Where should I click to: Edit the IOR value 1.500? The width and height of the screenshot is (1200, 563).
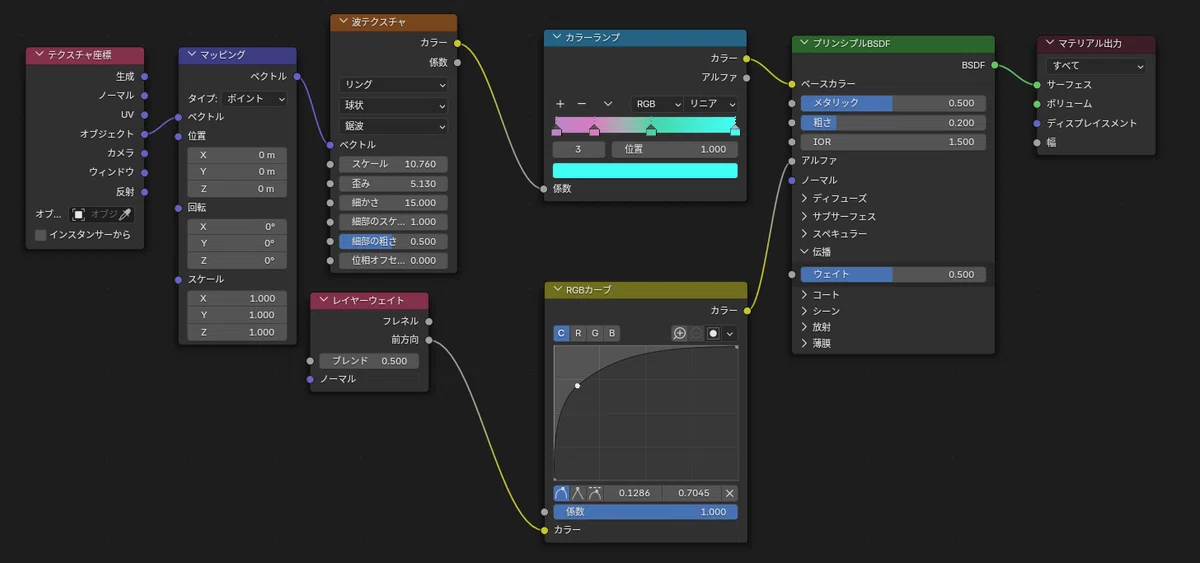point(893,142)
